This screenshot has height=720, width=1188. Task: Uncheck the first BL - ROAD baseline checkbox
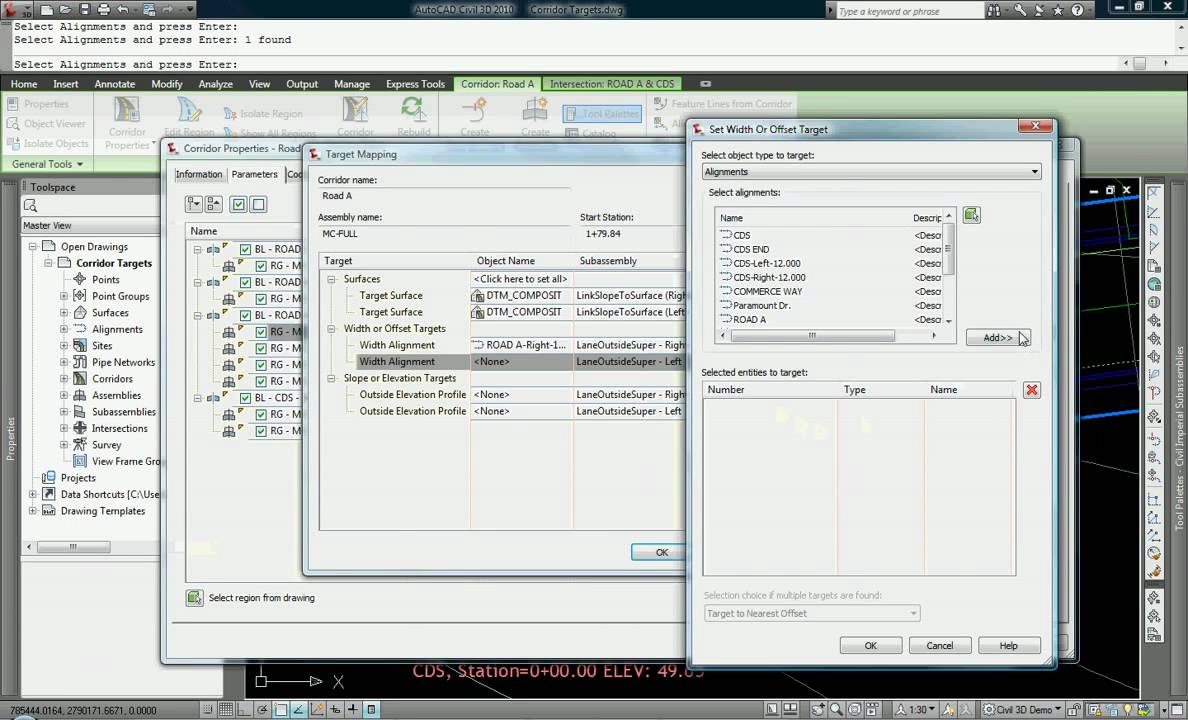pos(245,249)
